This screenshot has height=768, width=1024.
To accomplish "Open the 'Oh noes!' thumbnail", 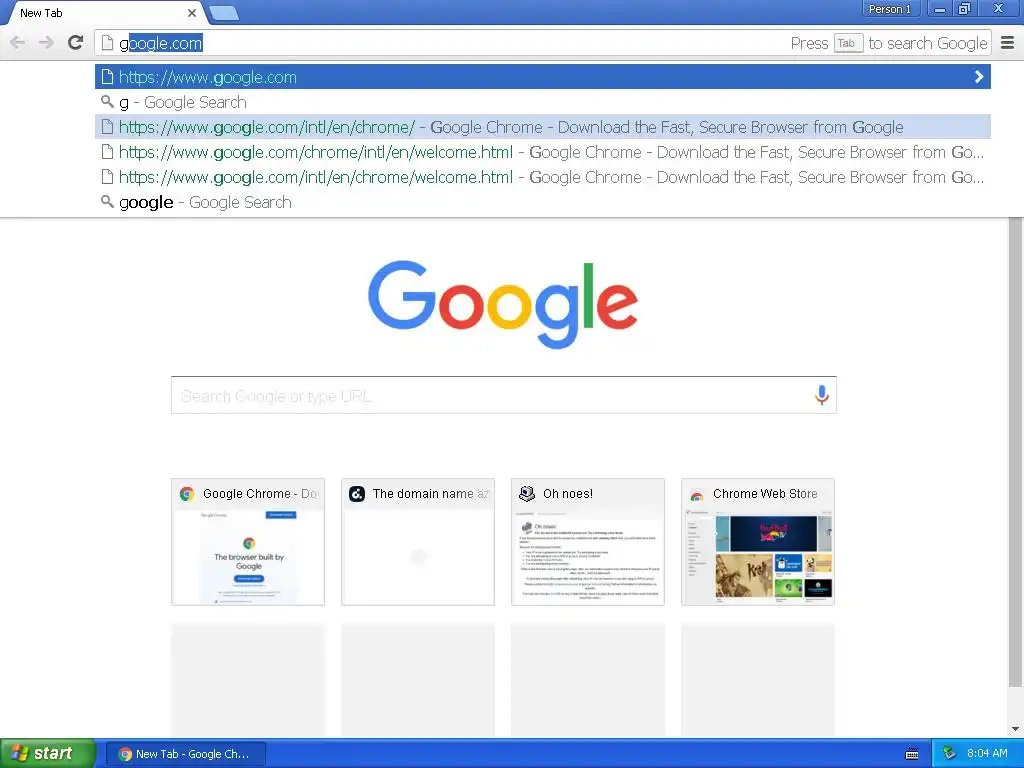I will tap(588, 542).
